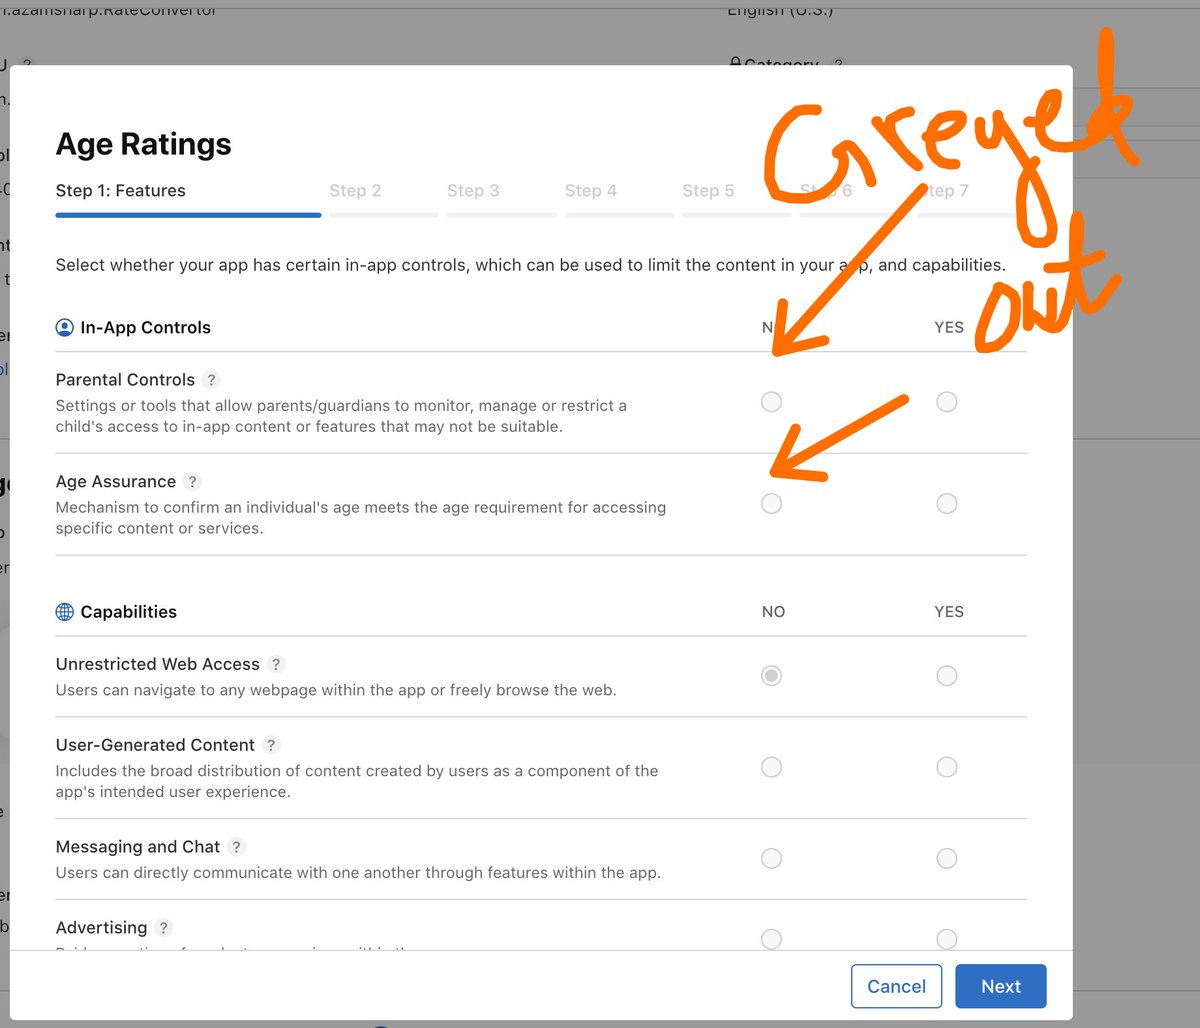Viewport: 1200px width, 1028px height.
Task: Click the Capabilities section title
Action: [129, 612]
